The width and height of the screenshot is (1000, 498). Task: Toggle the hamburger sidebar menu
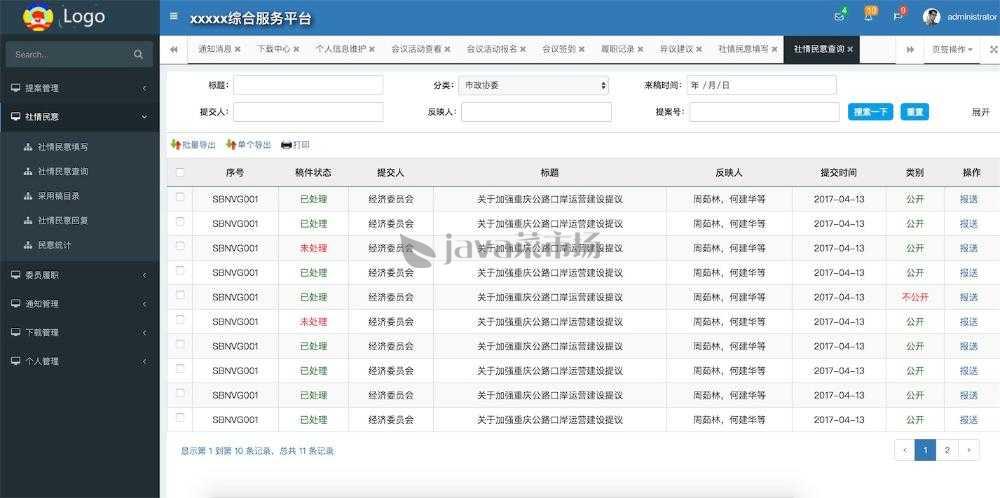[173, 17]
